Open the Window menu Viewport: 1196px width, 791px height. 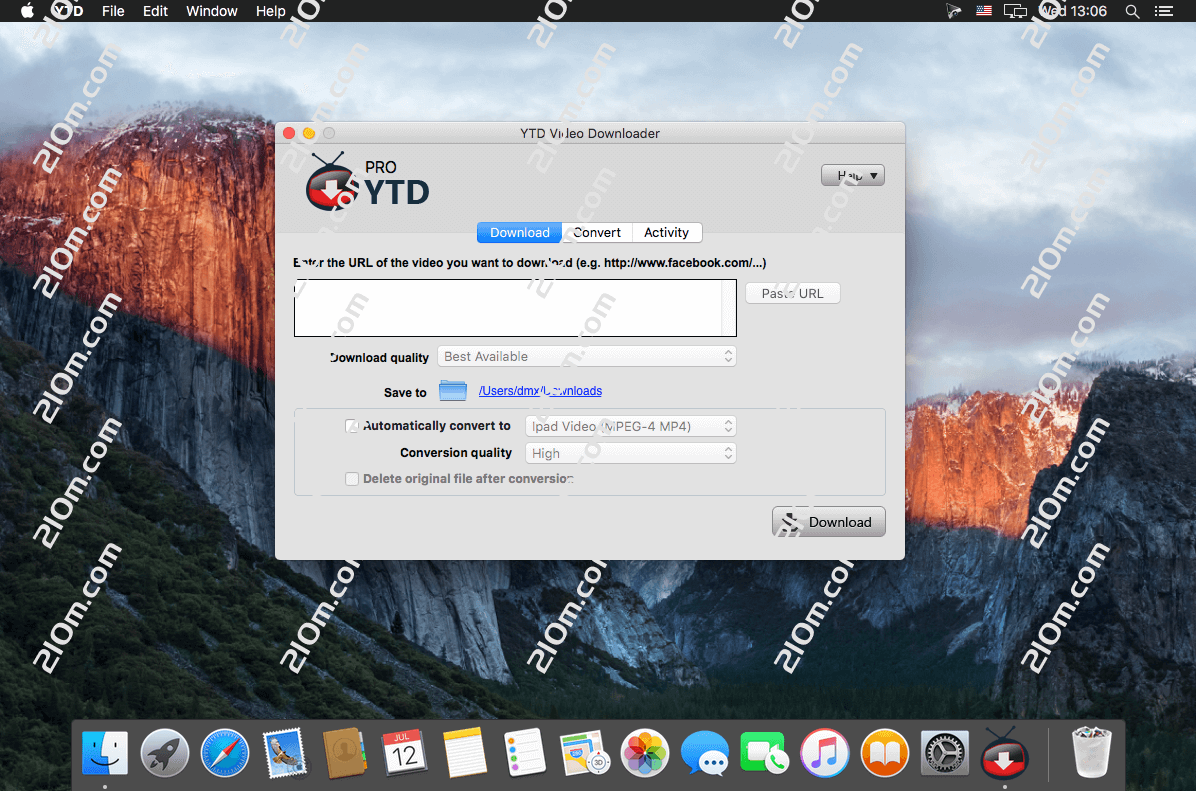click(212, 11)
